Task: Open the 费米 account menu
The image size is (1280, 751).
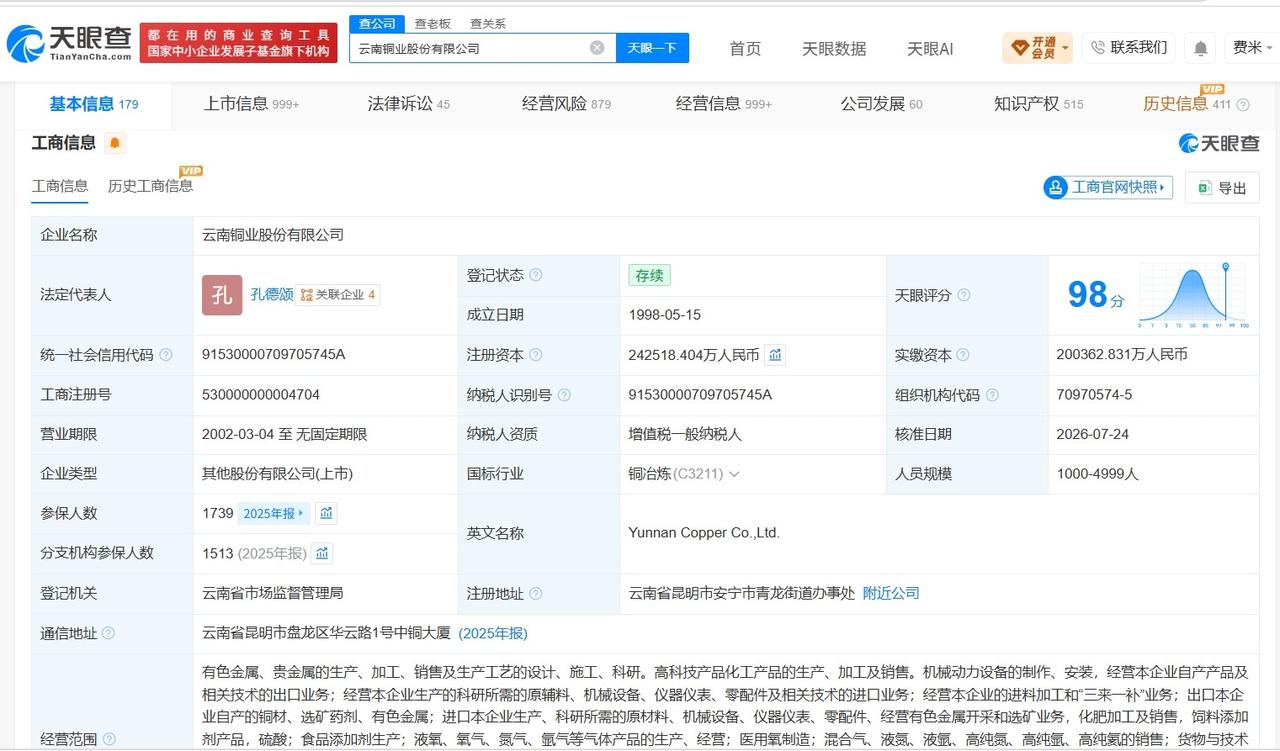Action: click(x=1252, y=48)
